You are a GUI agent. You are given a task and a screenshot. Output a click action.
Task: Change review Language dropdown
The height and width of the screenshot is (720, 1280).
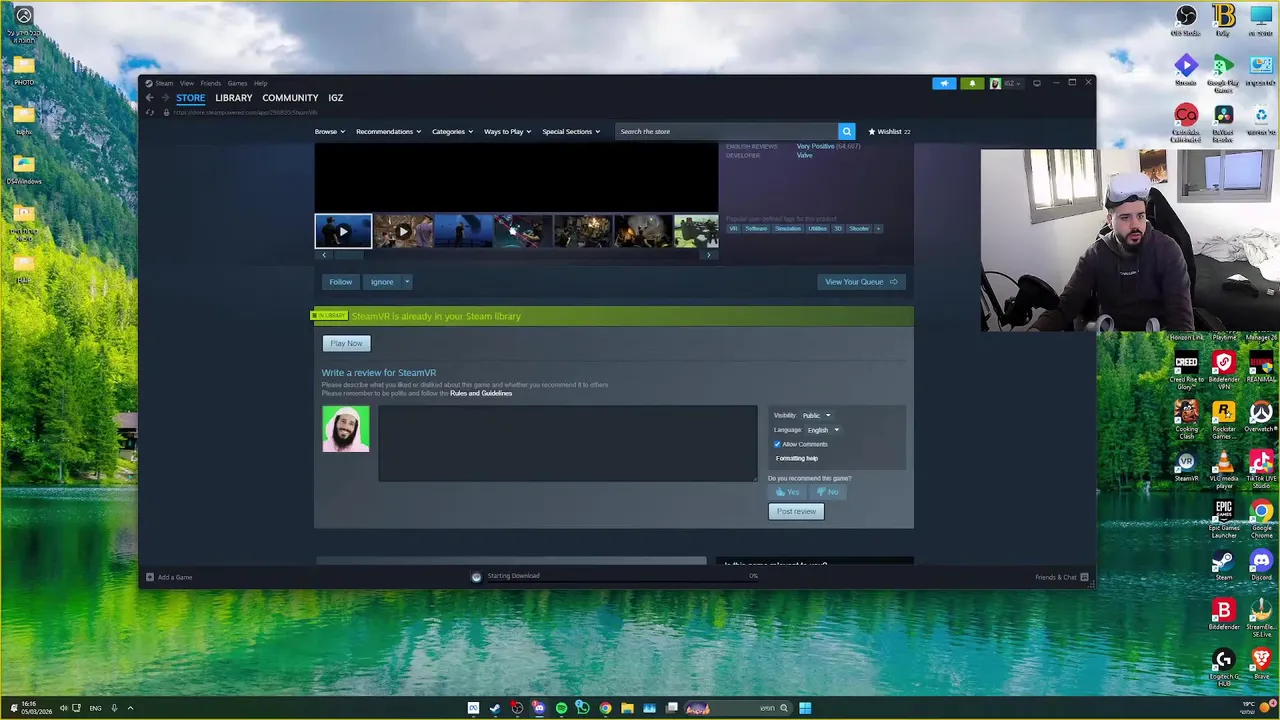823,430
